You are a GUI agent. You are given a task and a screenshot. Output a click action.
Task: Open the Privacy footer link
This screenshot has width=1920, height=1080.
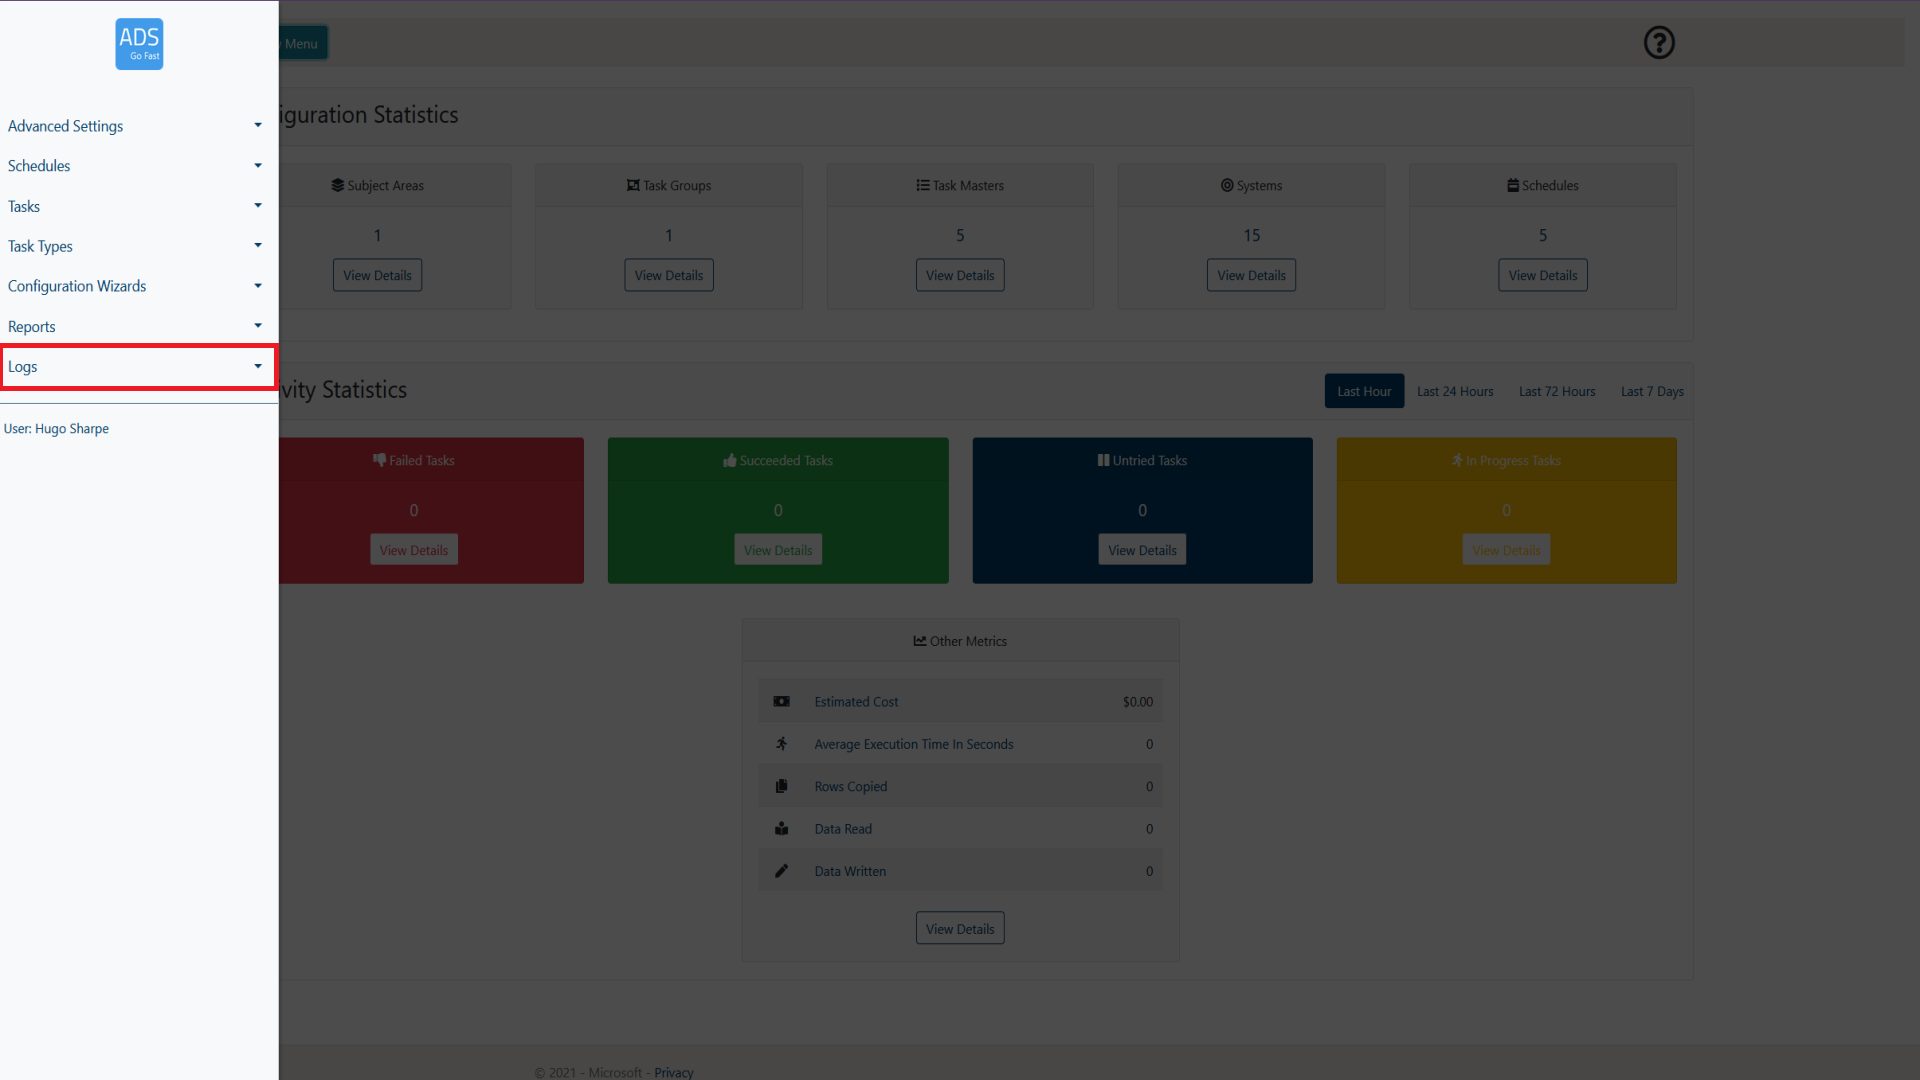pyautogui.click(x=673, y=1072)
